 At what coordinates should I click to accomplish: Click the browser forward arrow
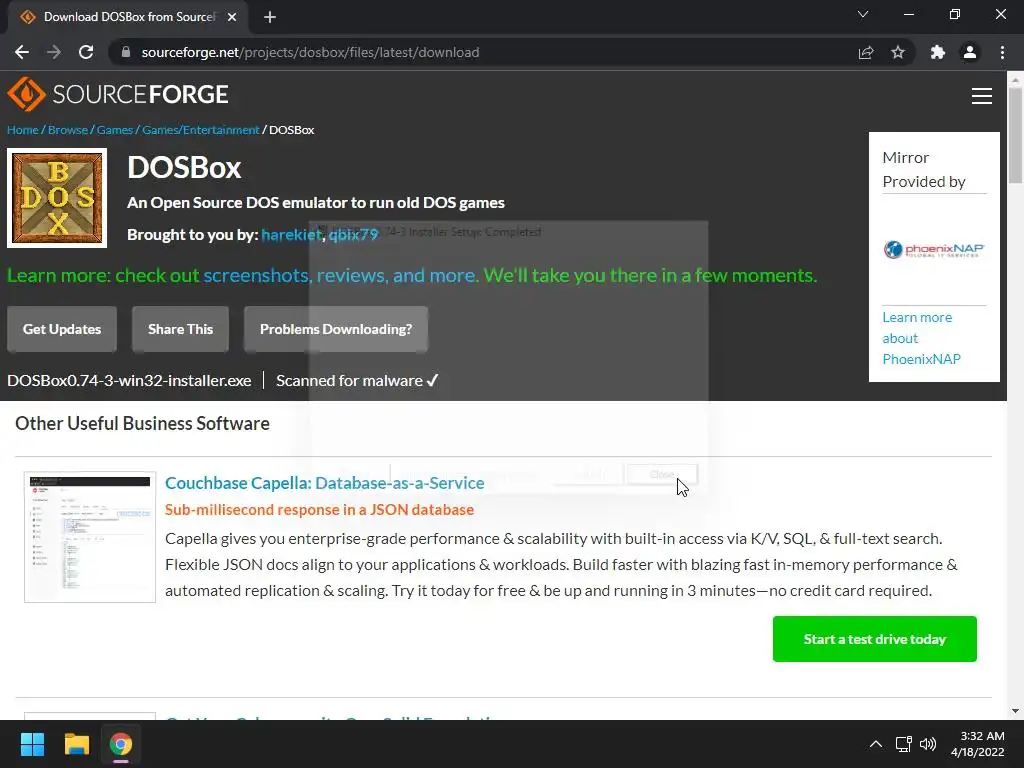point(54,52)
